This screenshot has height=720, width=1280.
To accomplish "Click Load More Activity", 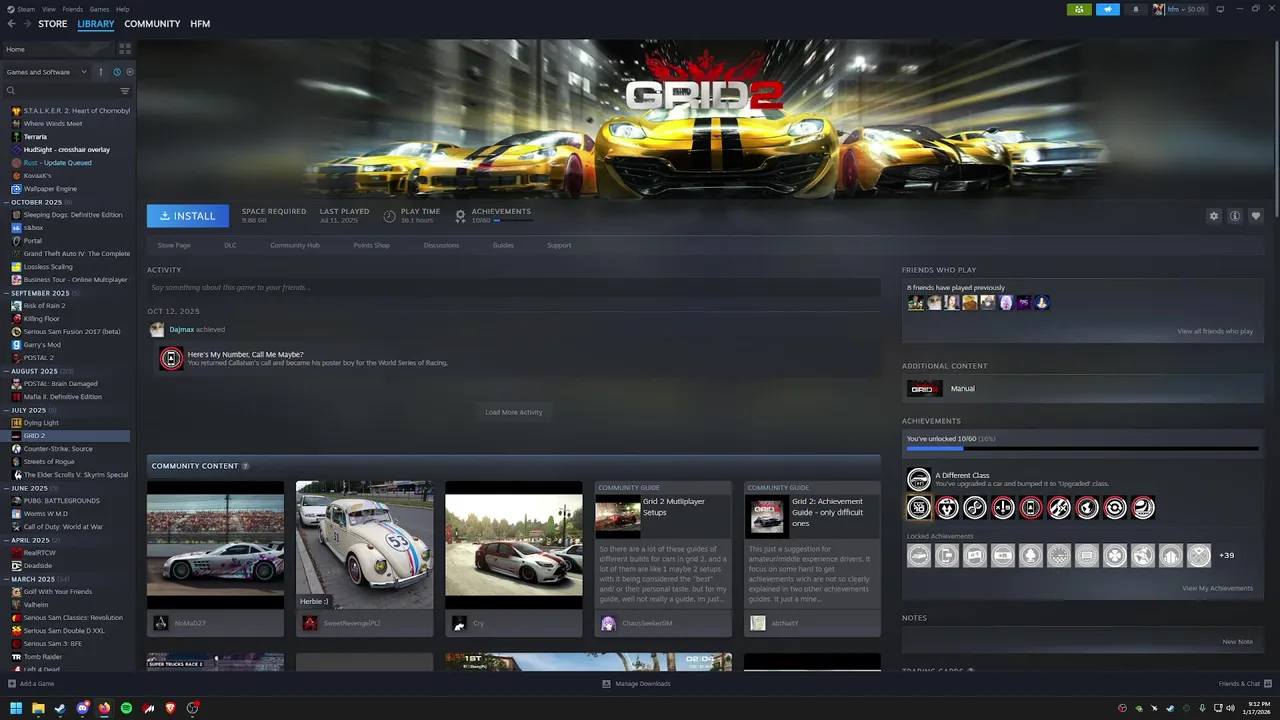I will tap(514, 412).
